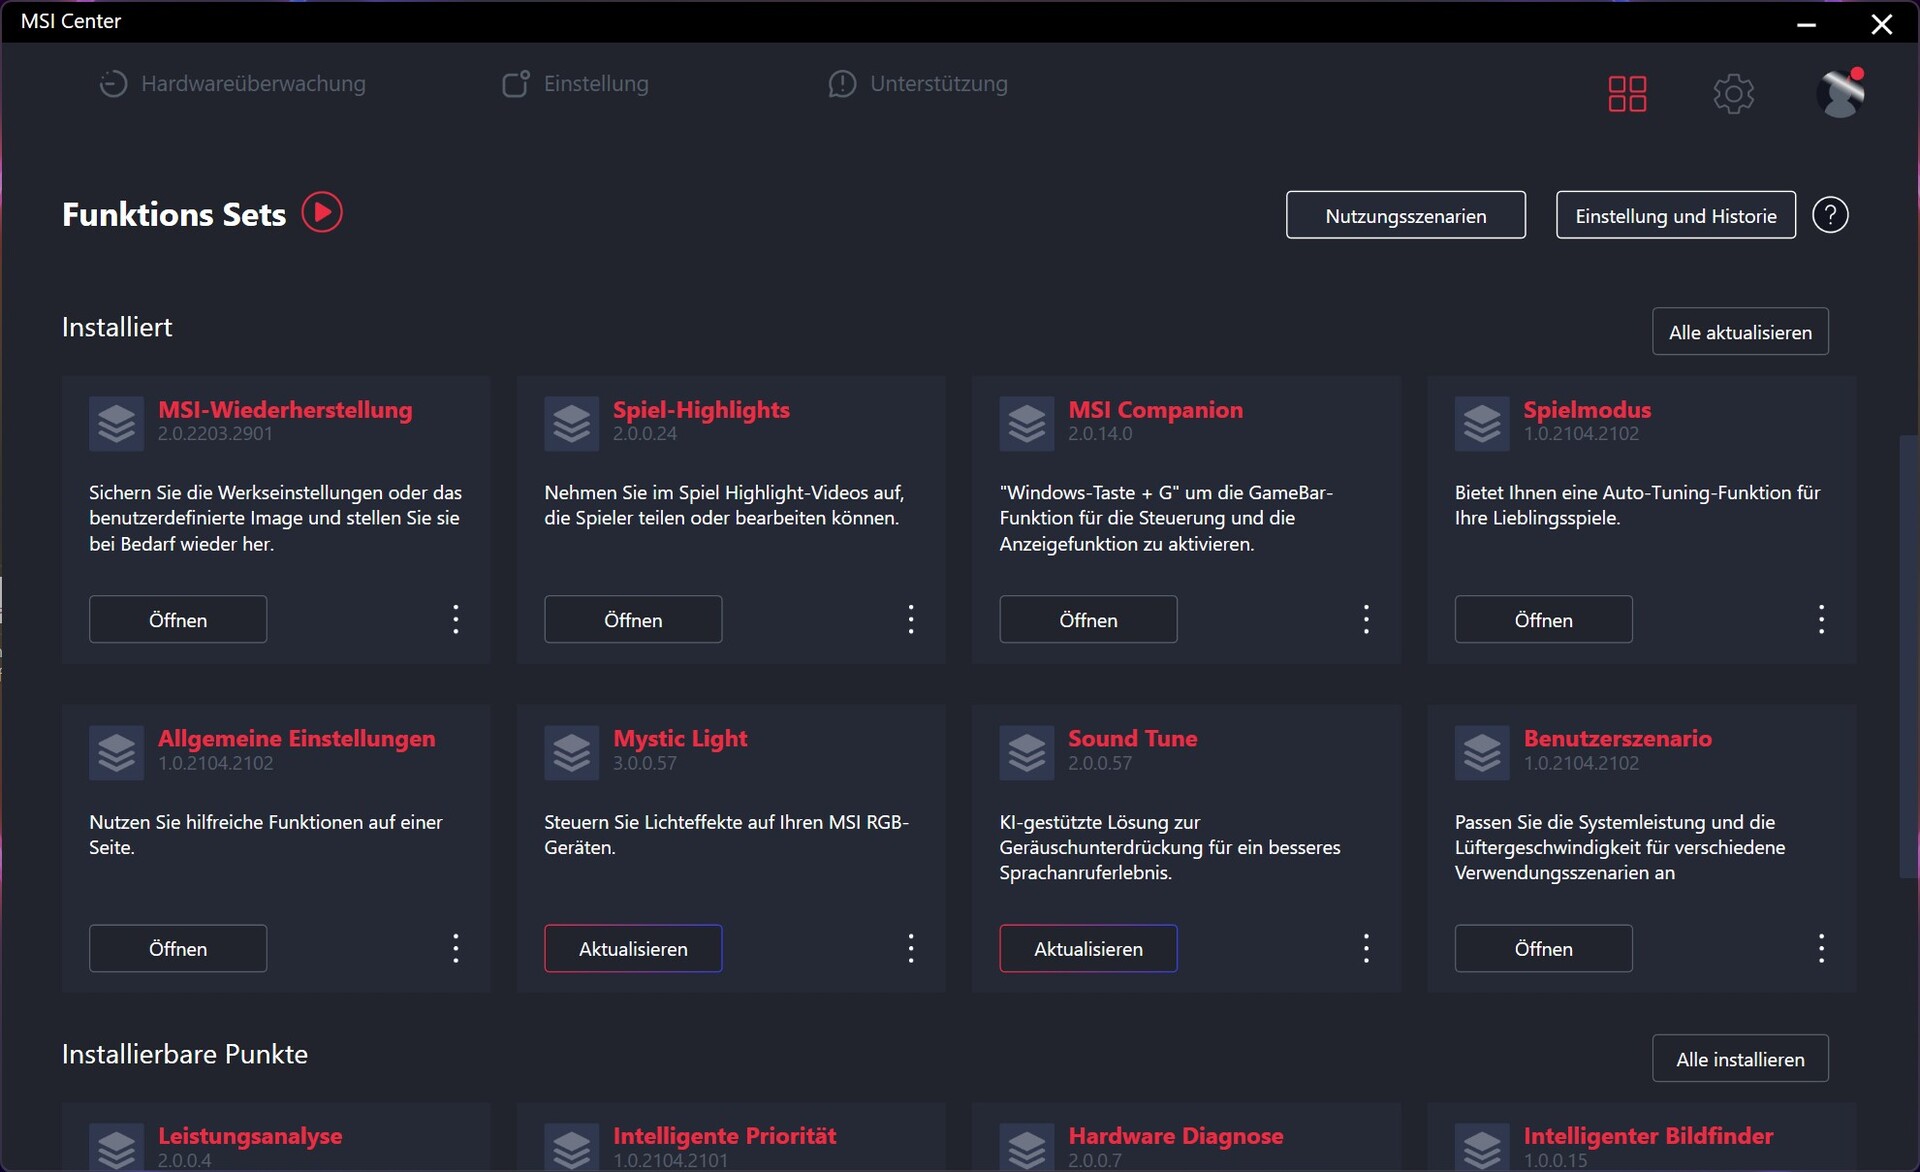Expand Spielmodus three-dot menu
1920x1172 pixels.
[1821, 619]
